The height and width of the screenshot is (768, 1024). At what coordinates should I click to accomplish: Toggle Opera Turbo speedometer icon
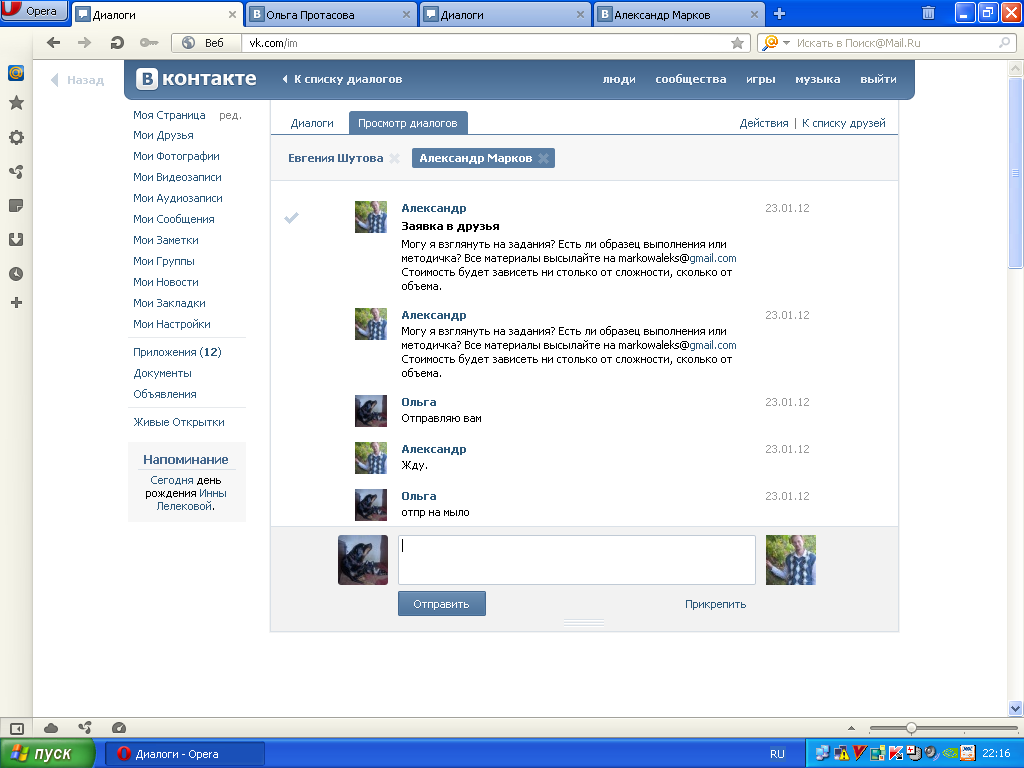119,728
